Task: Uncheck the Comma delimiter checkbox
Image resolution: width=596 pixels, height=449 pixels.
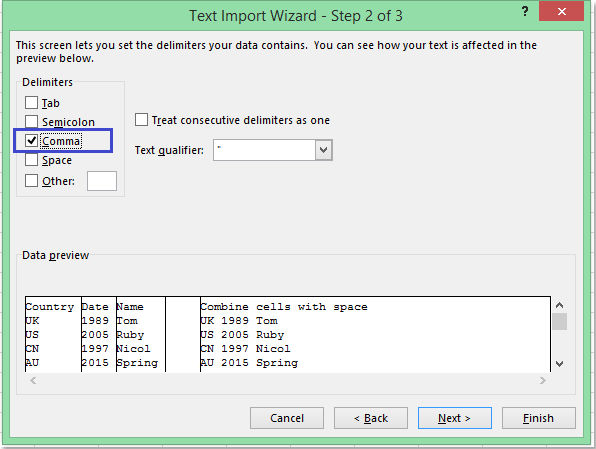Action: [x=32, y=141]
